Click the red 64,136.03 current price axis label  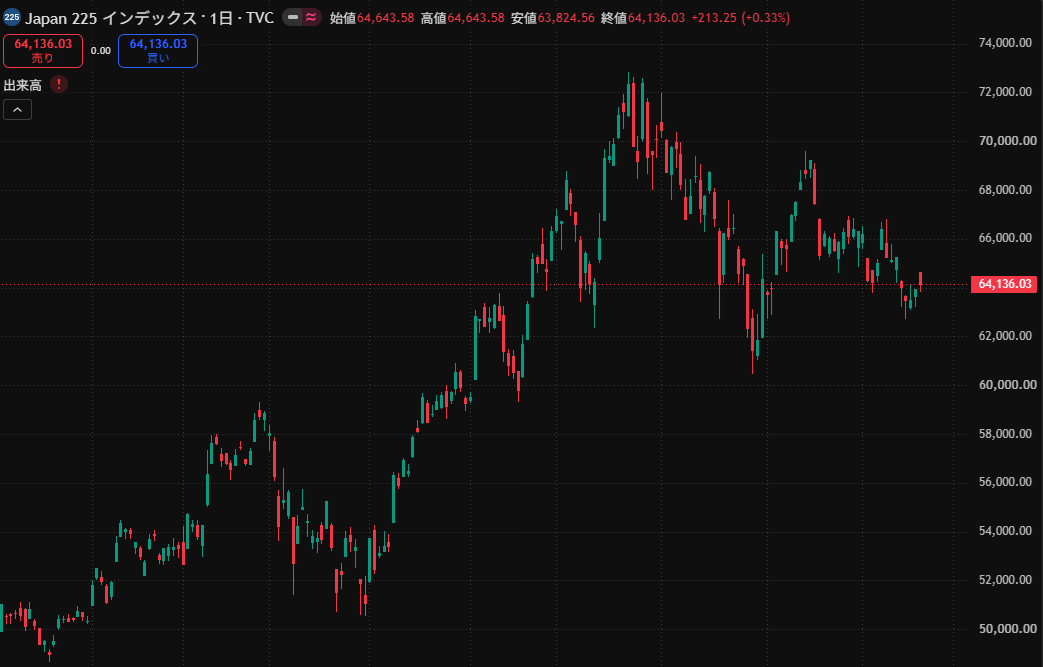click(x=1004, y=284)
